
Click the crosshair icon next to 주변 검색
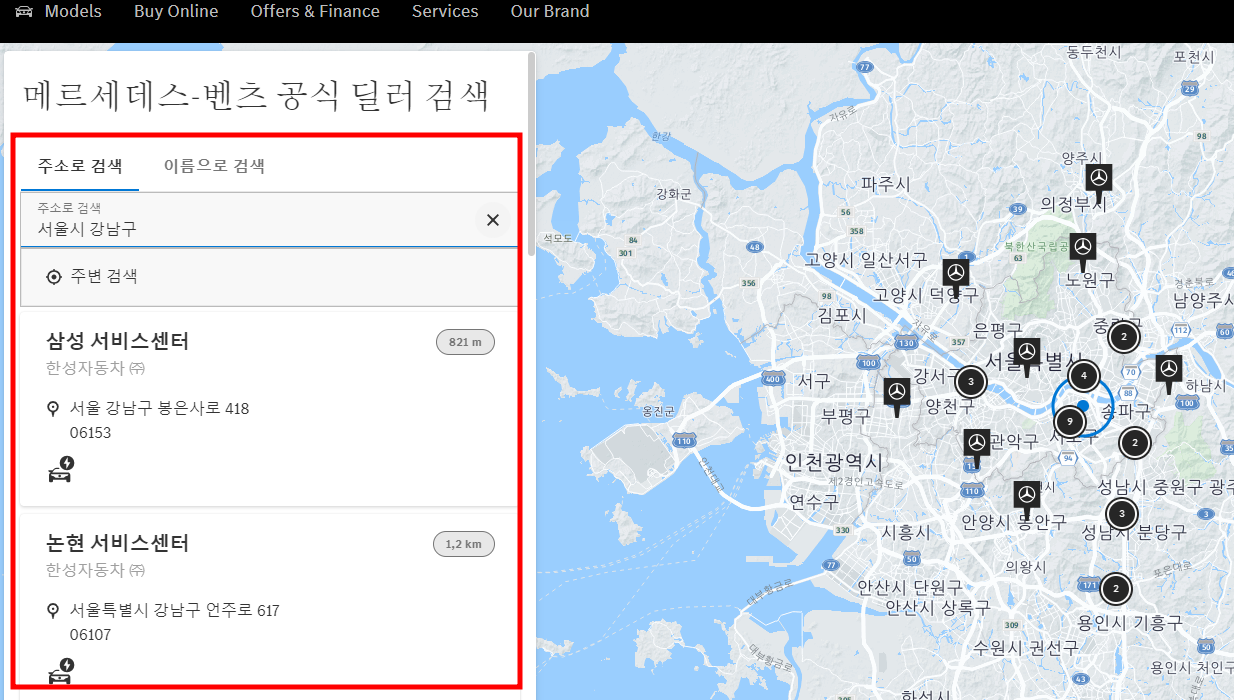coord(54,276)
